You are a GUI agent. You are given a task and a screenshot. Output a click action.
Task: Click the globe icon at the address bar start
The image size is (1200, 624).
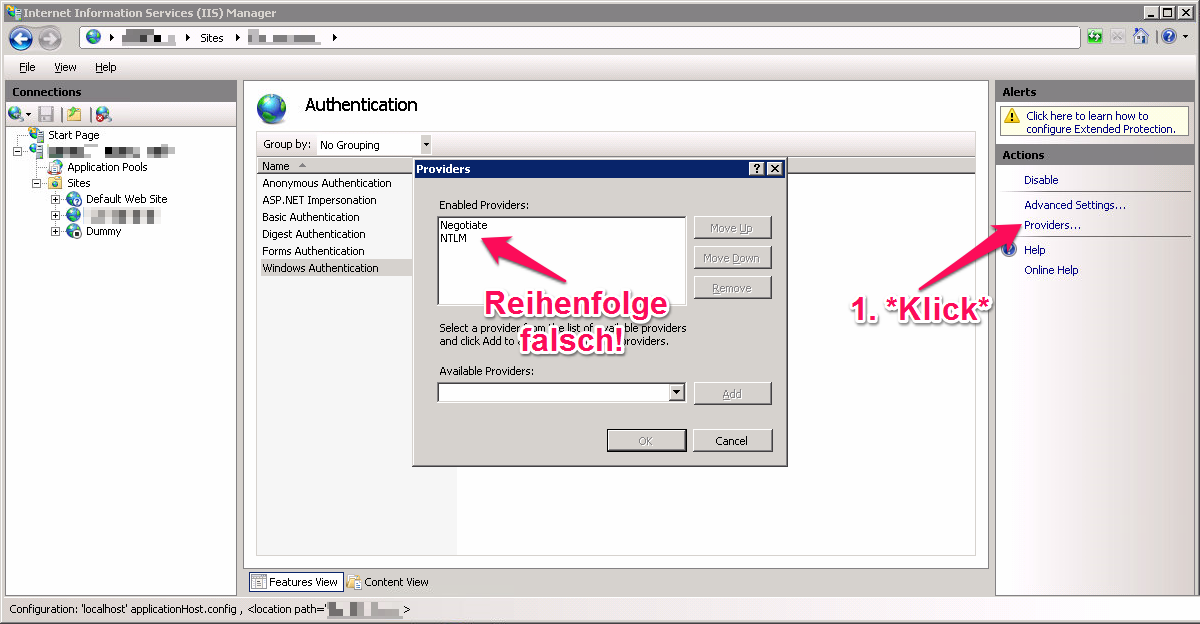coord(94,37)
